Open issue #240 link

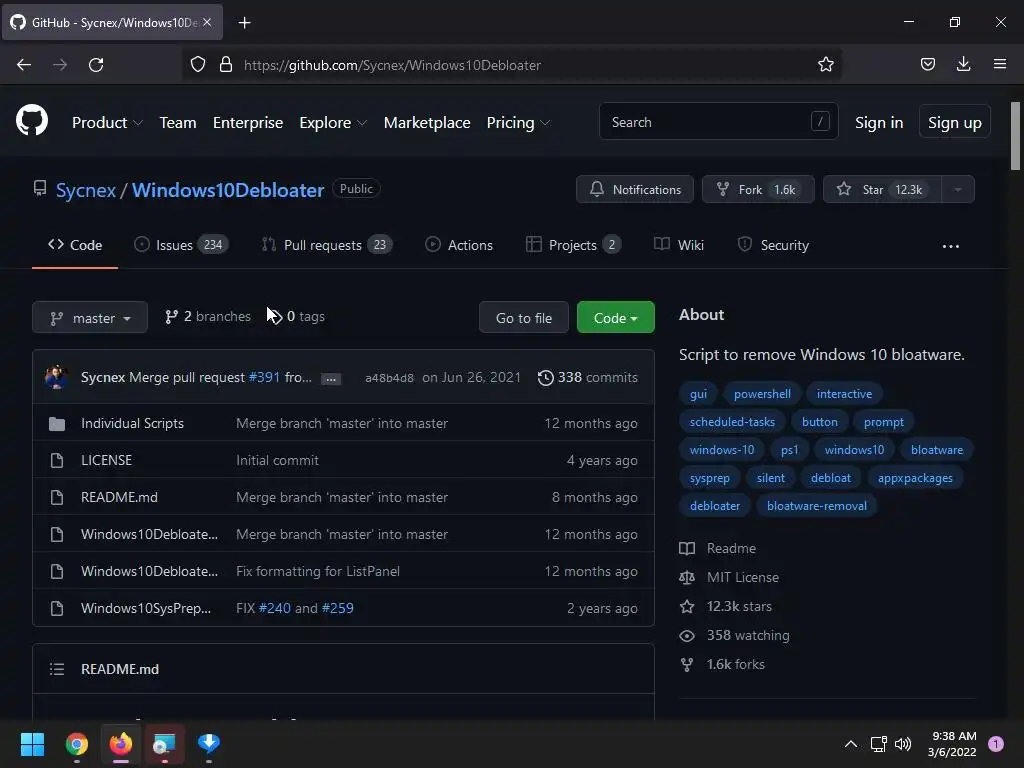point(275,609)
